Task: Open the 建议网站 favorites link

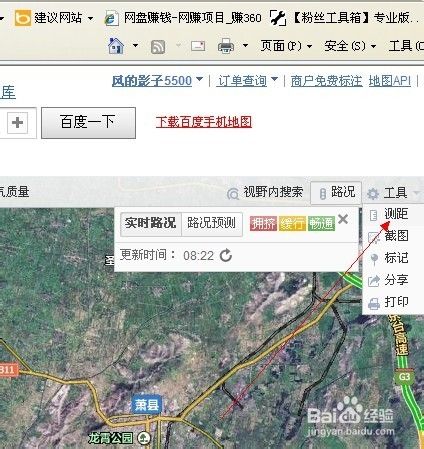Action: click(x=49, y=18)
